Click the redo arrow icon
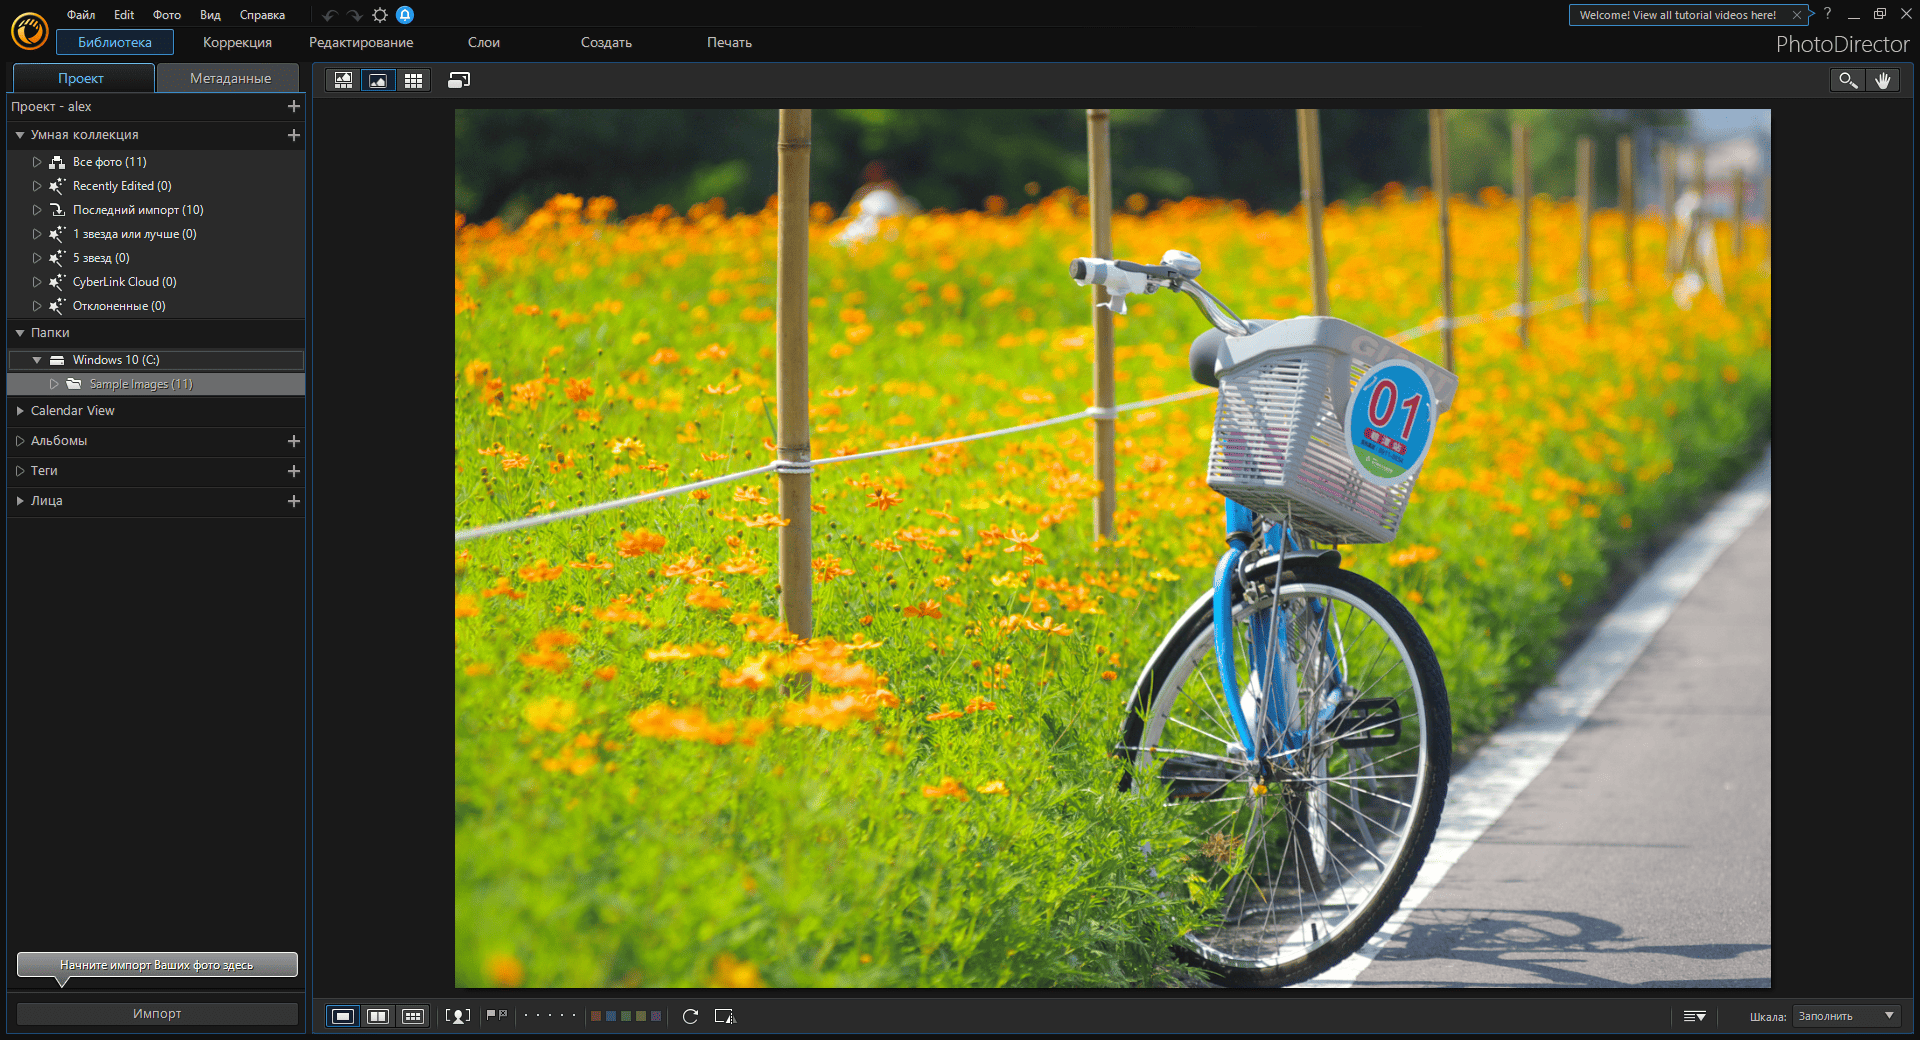Image resolution: width=1920 pixels, height=1040 pixels. [355, 15]
